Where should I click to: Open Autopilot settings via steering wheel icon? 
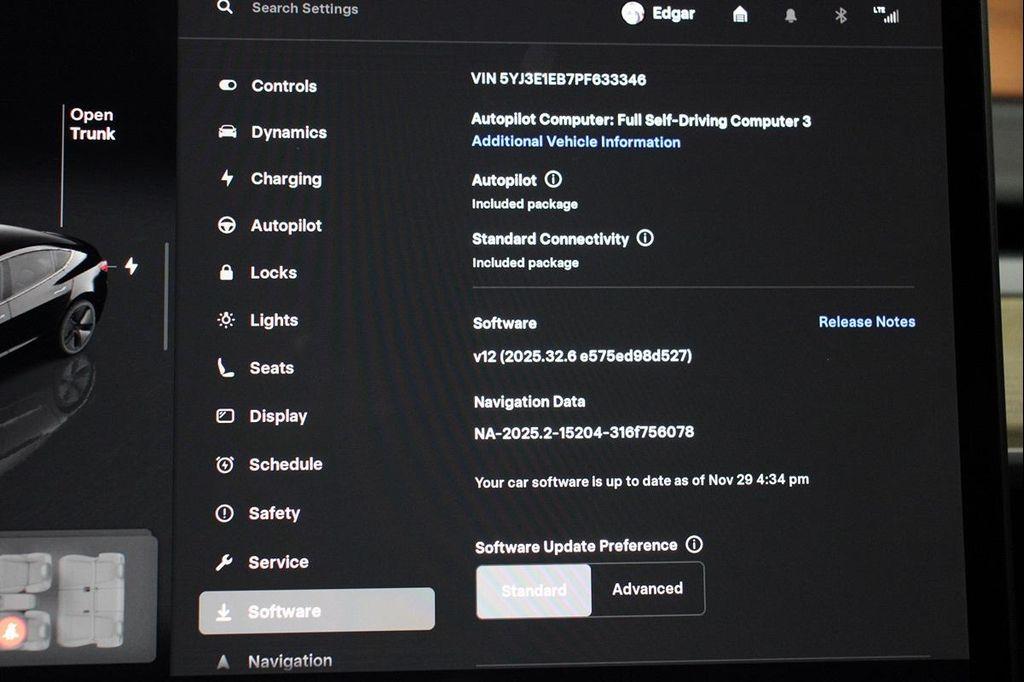pos(226,226)
